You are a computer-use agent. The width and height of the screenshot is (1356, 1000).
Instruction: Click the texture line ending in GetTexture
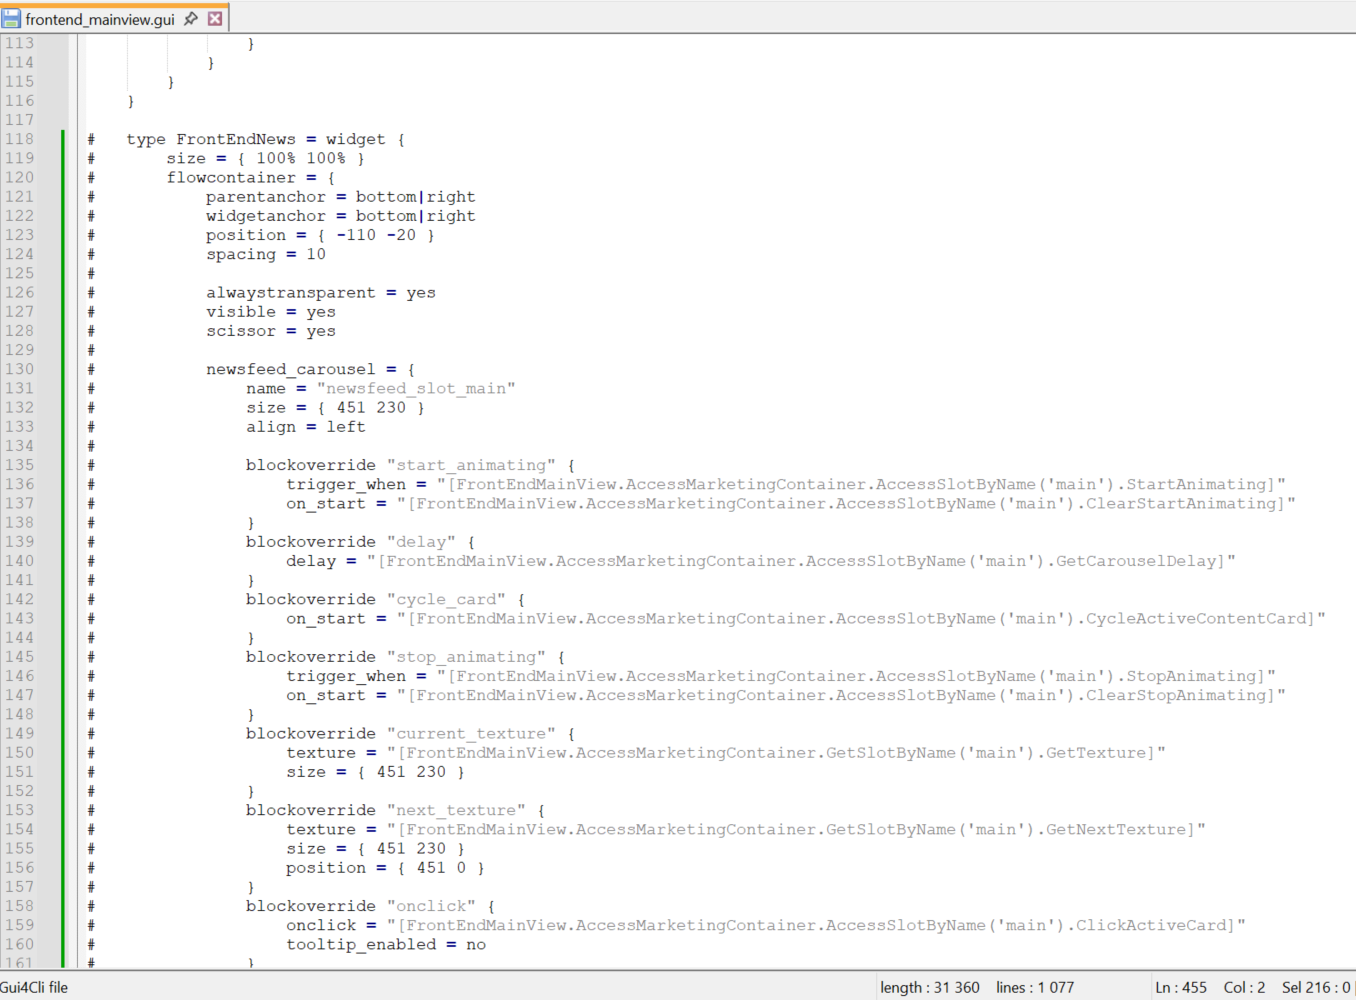click(726, 753)
